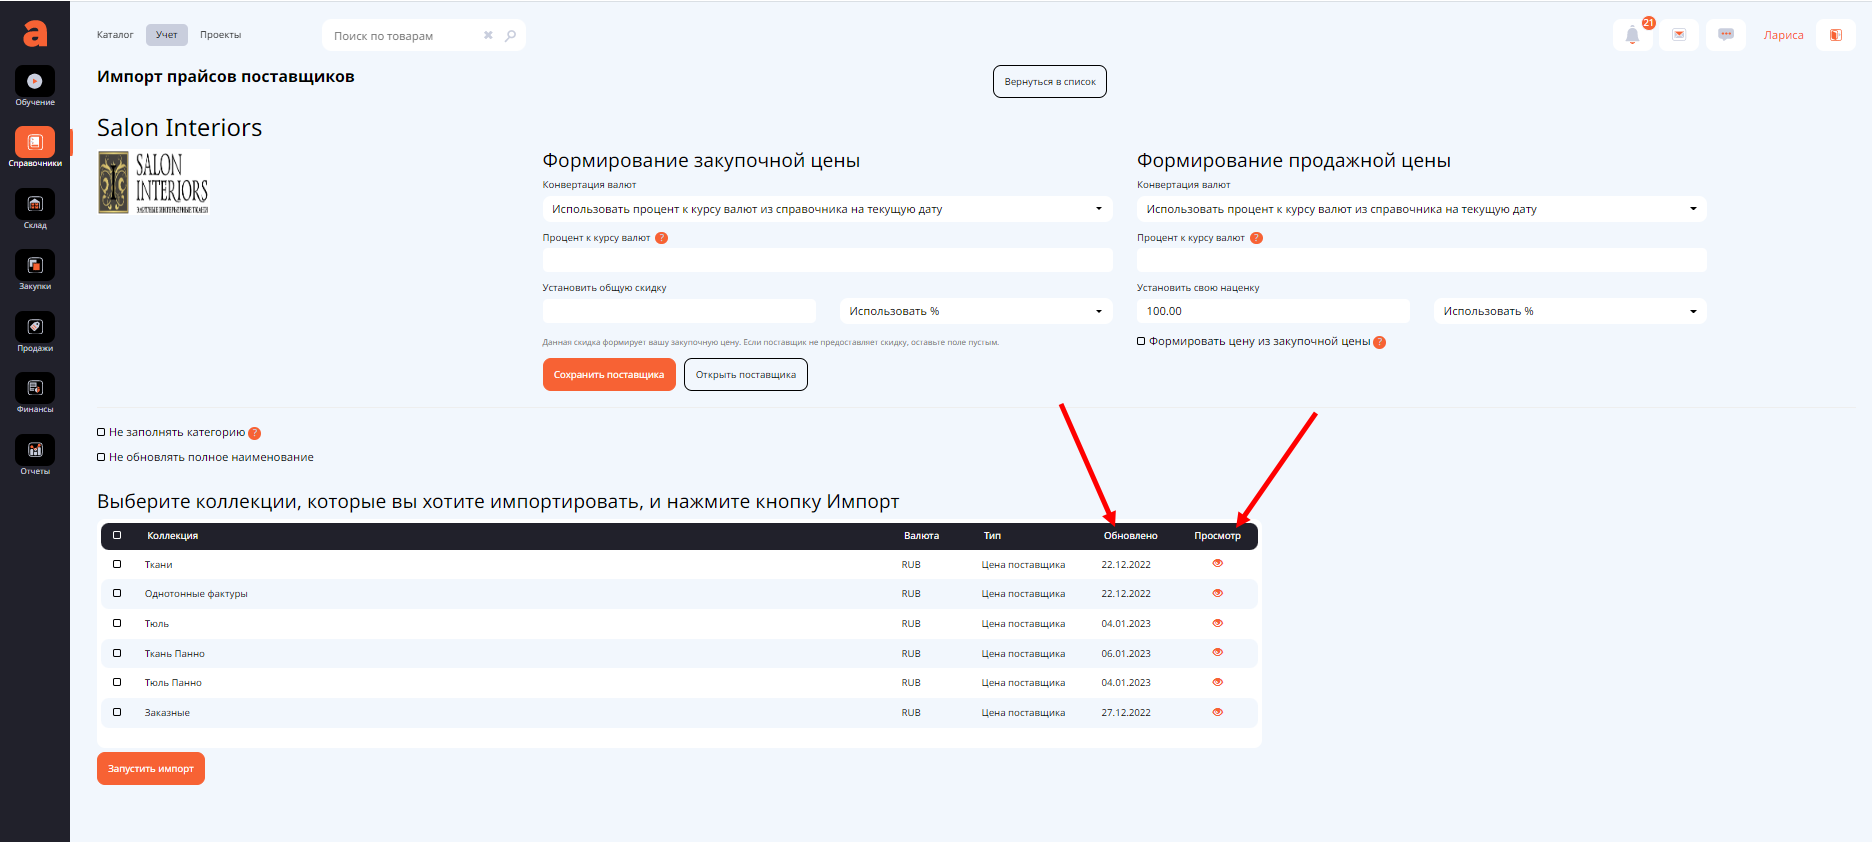Viewport: 1872px width, 842px height.
Task: Open notifications bell icon
Action: click(1632, 35)
